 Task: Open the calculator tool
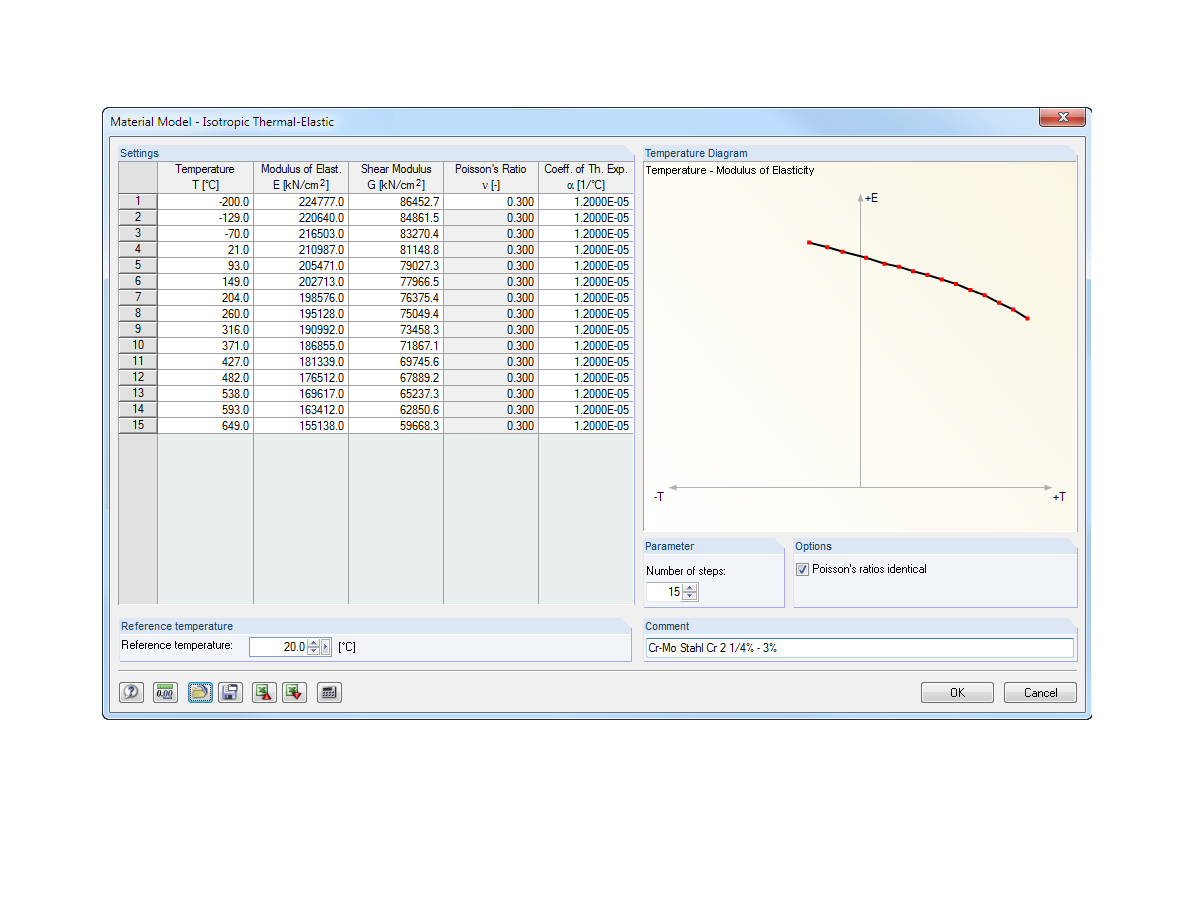pos(329,692)
